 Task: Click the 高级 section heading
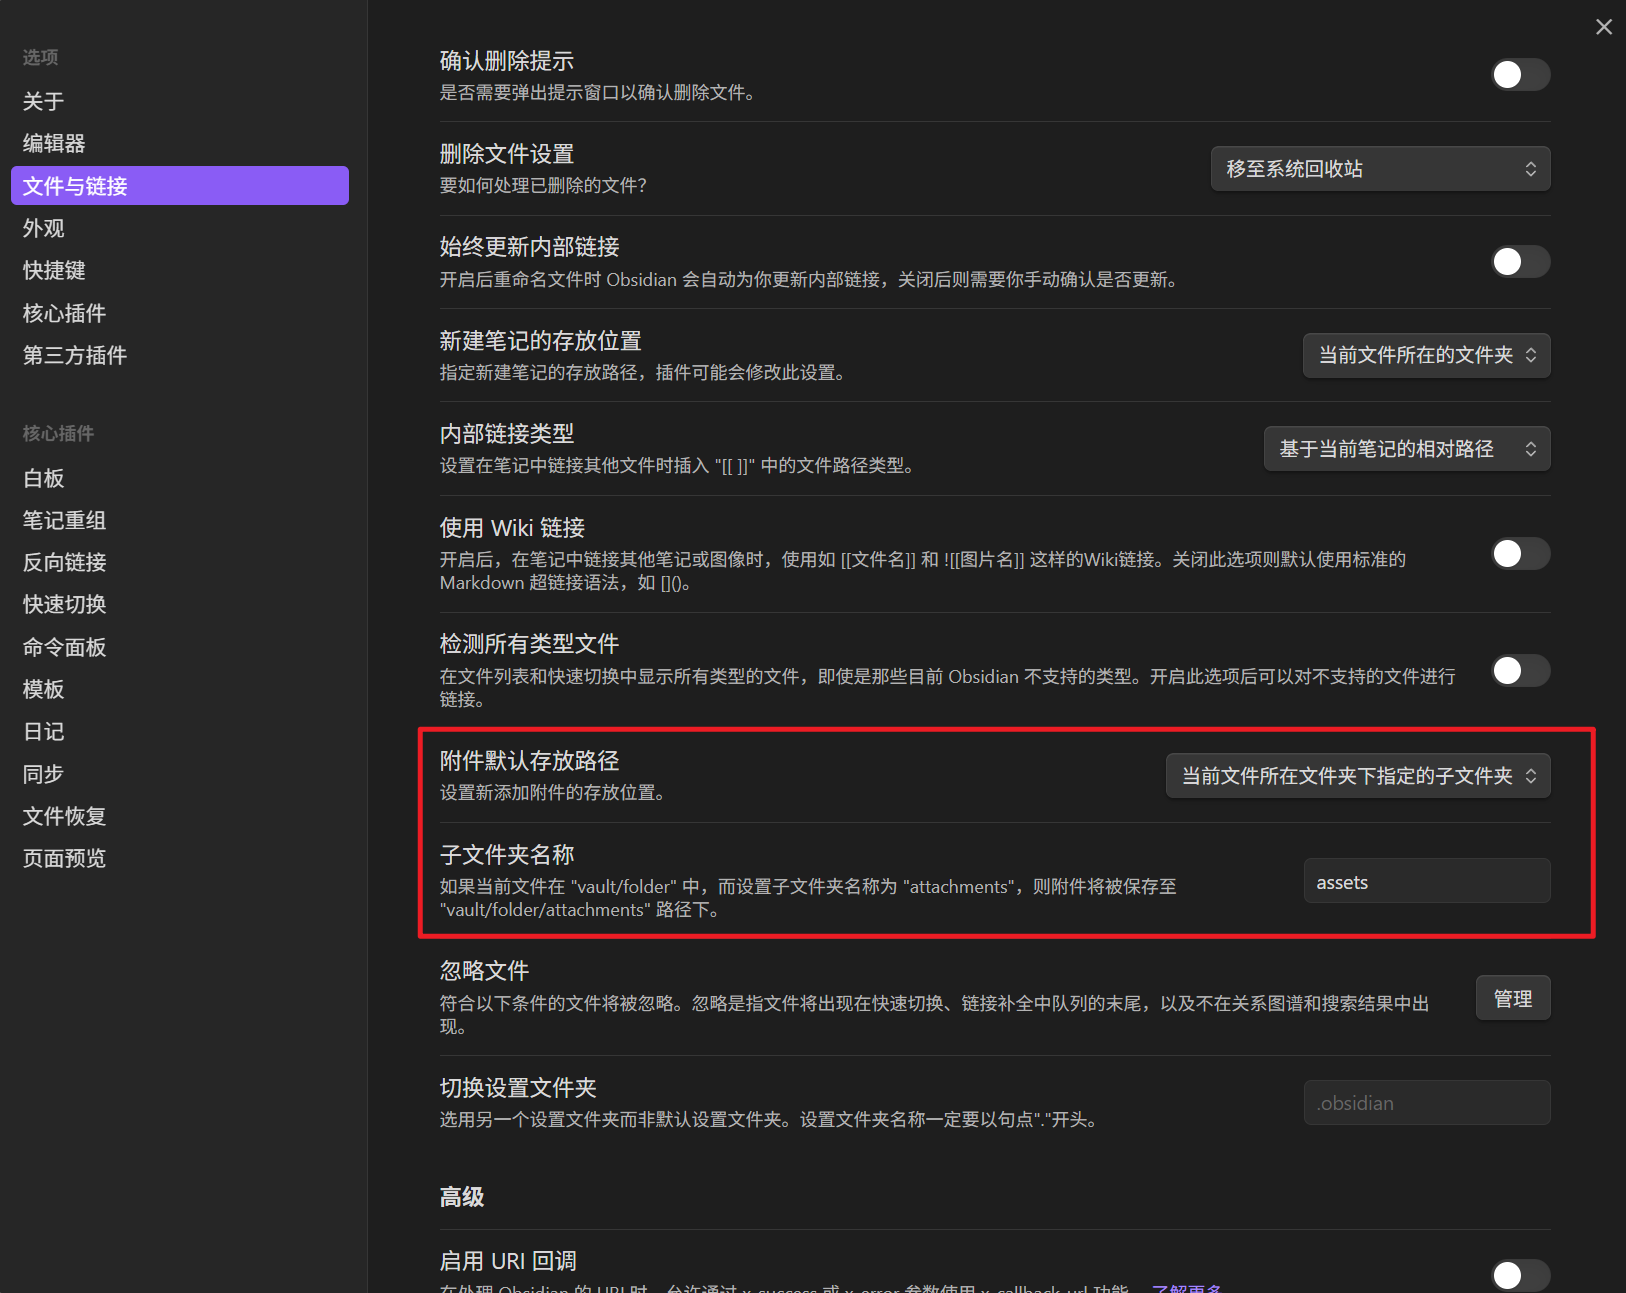tap(462, 1197)
